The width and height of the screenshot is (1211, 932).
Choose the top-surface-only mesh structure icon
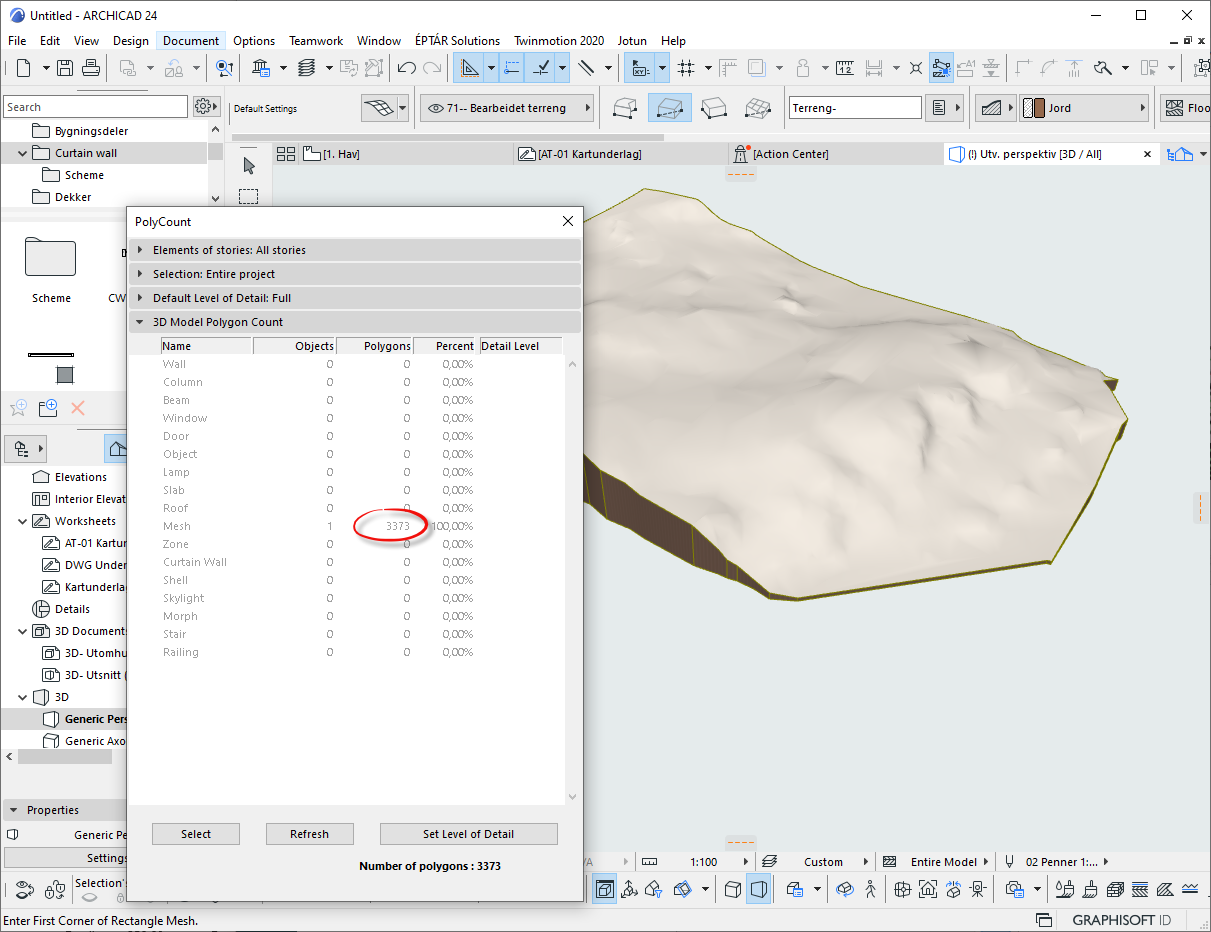coord(626,108)
